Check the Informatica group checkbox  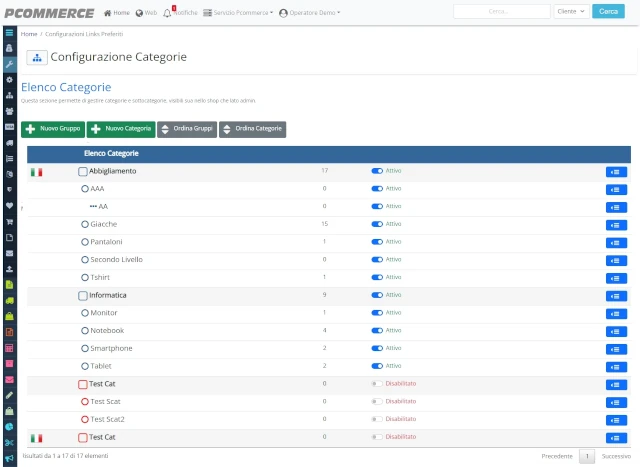click(82, 295)
